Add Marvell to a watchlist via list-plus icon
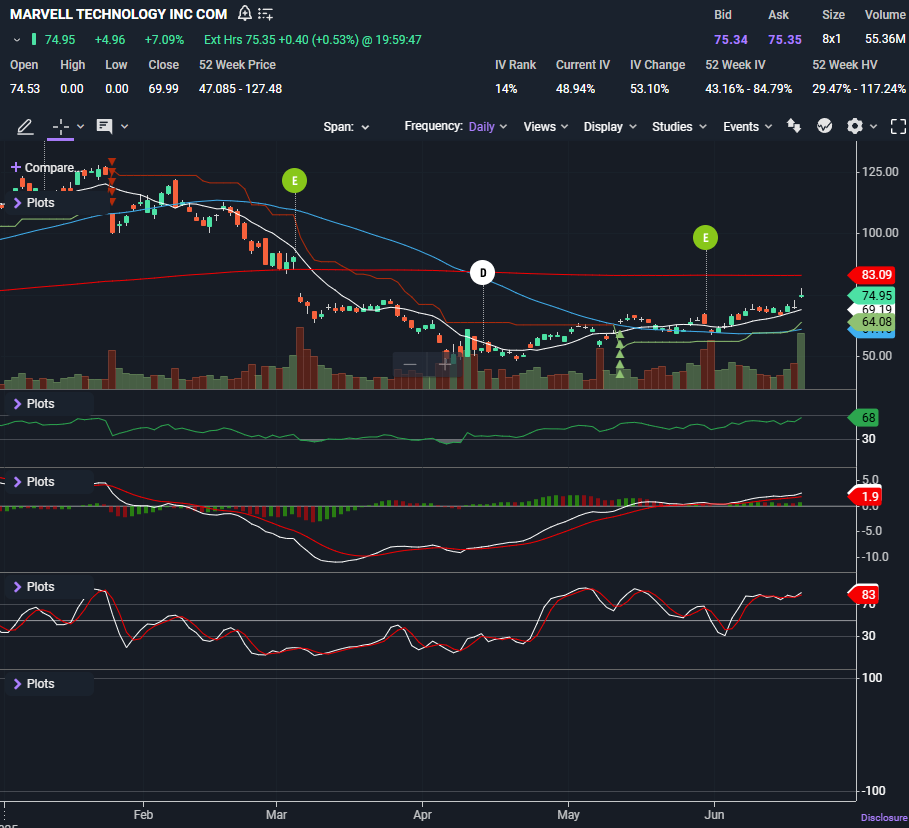This screenshot has width=909, height=828. [266, 14]
